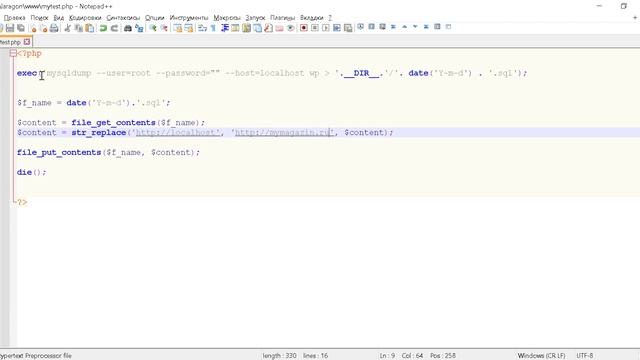The height and width of the screenshot is (360, 640).
Task: Click the document monitoring eye icon
Action: (x=291, y=28)
